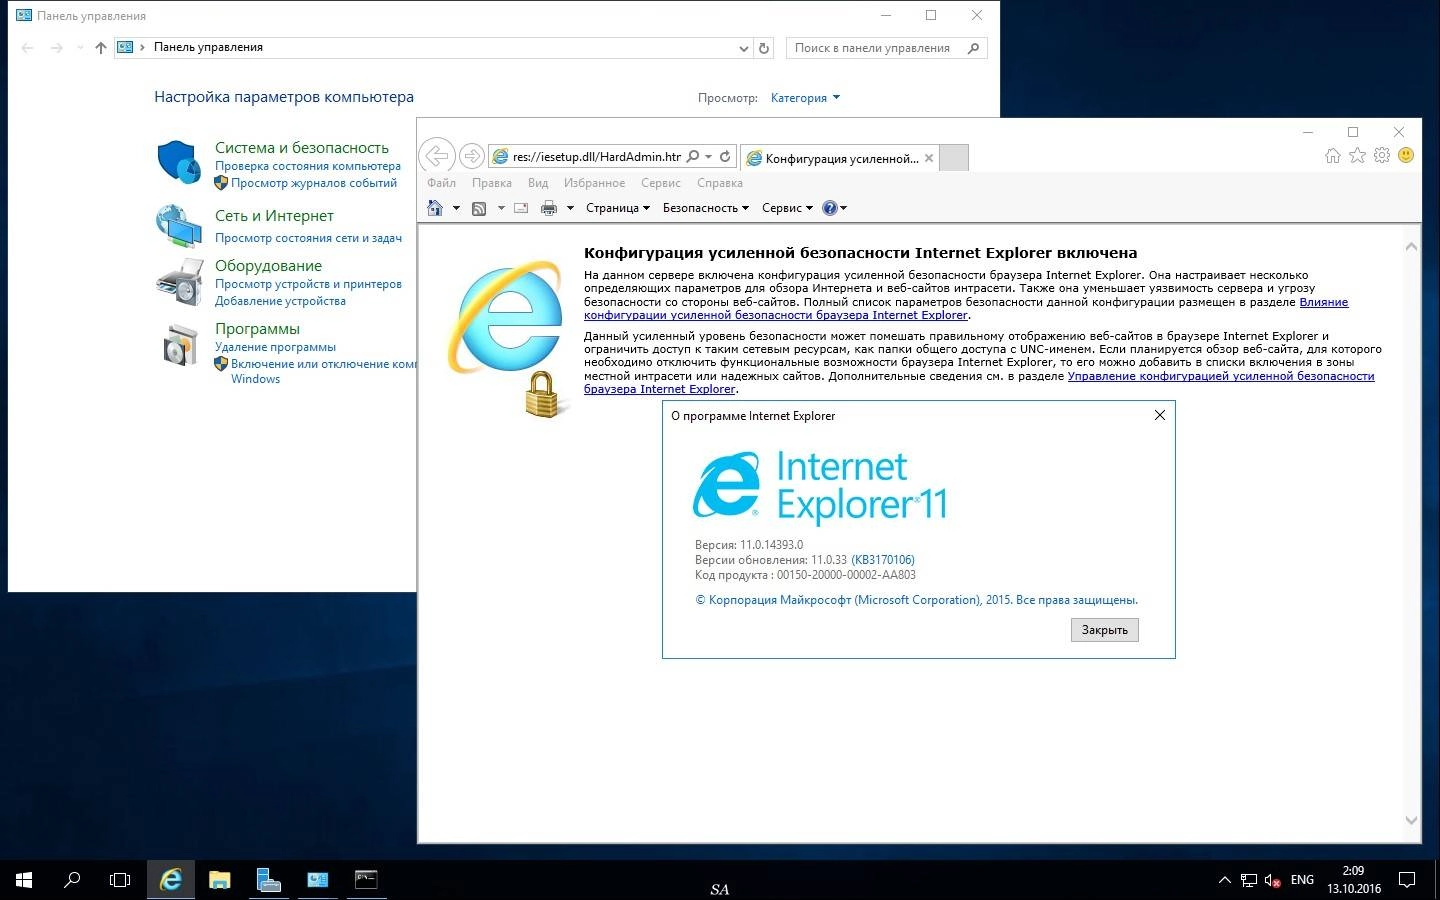Viewport: 1440px width, 900px height.
Task: Click the Программы disc box icon
Action: (180, 345)
